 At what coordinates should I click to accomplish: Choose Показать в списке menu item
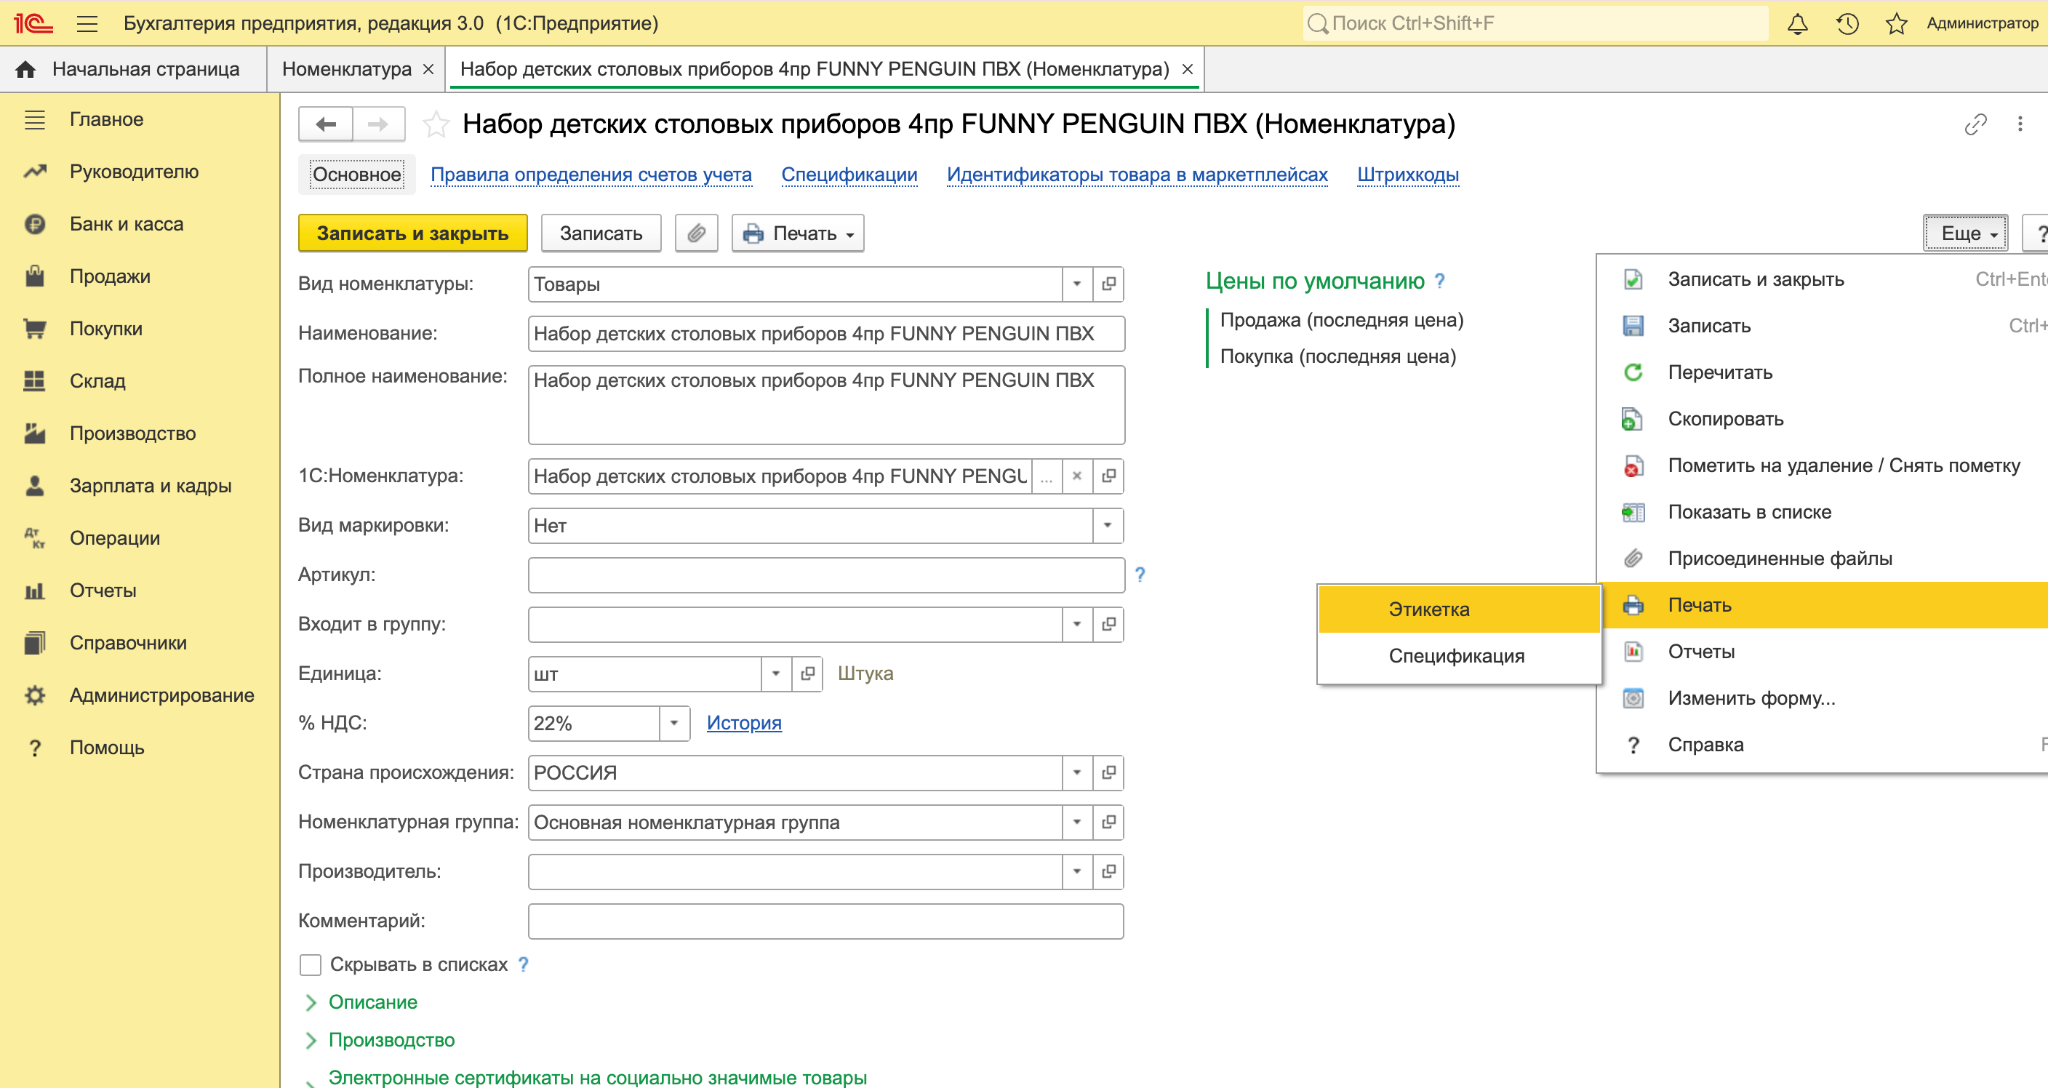pos(1822,512)
